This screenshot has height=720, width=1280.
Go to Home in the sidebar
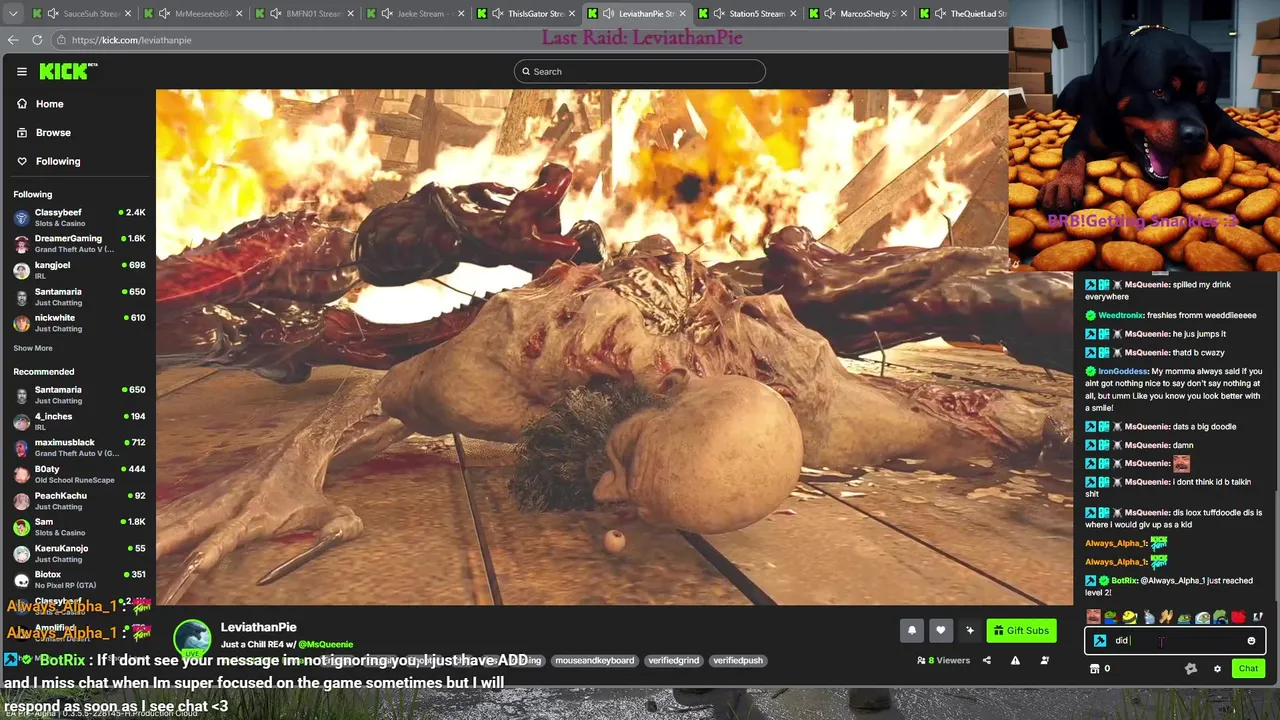point(40,104)
